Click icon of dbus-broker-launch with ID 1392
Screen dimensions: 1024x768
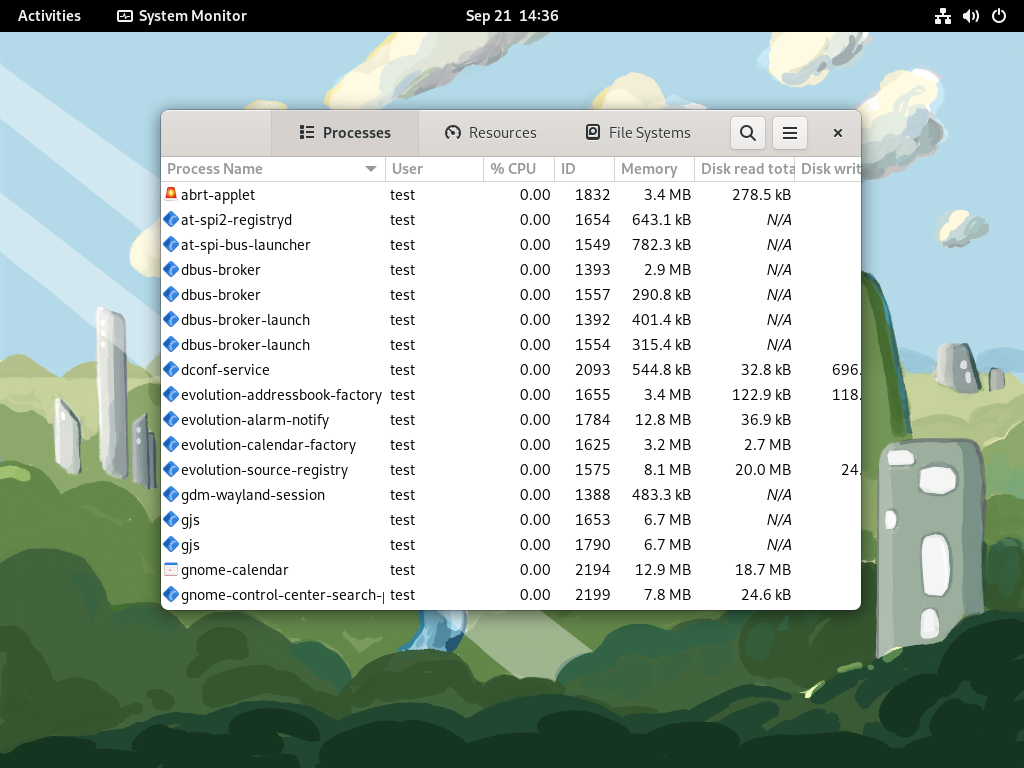coord(171,319)
